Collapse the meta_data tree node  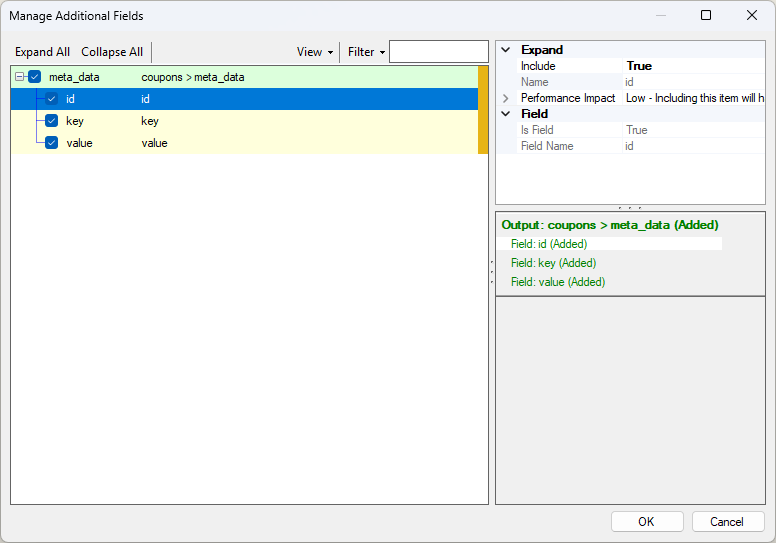point(19,77)
